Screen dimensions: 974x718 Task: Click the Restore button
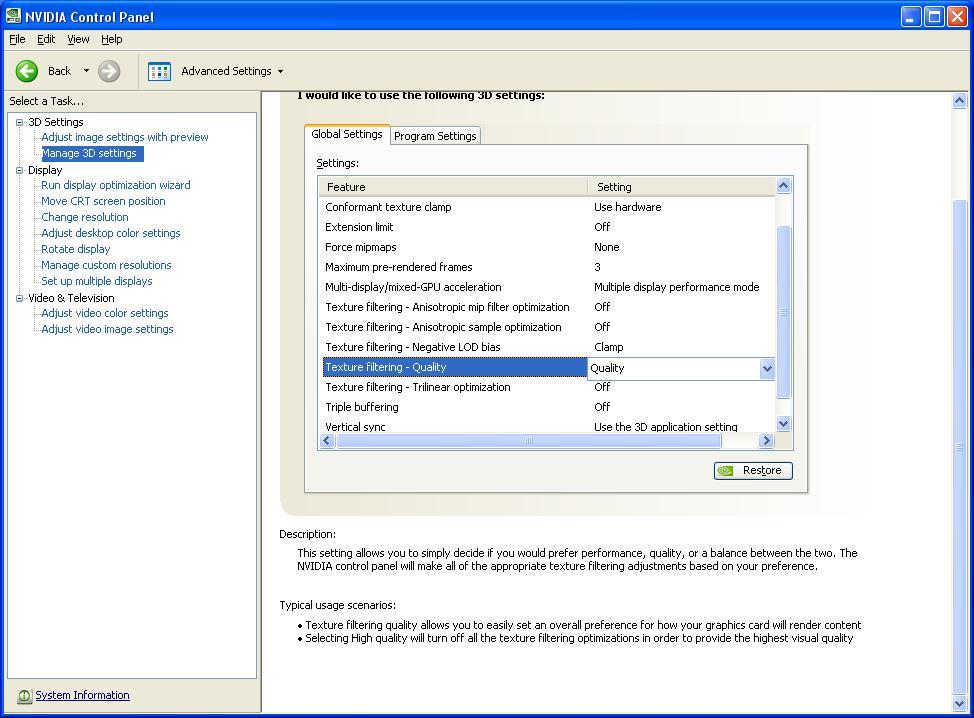[753, 470]
